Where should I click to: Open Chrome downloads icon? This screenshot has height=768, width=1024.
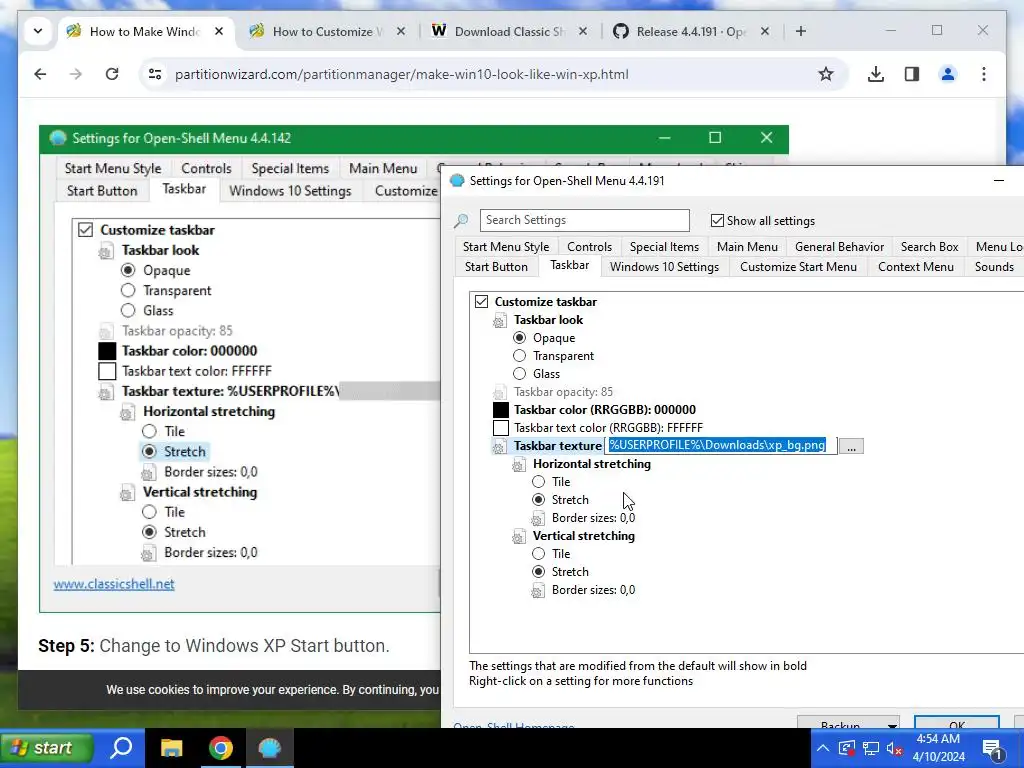(876, 74)
